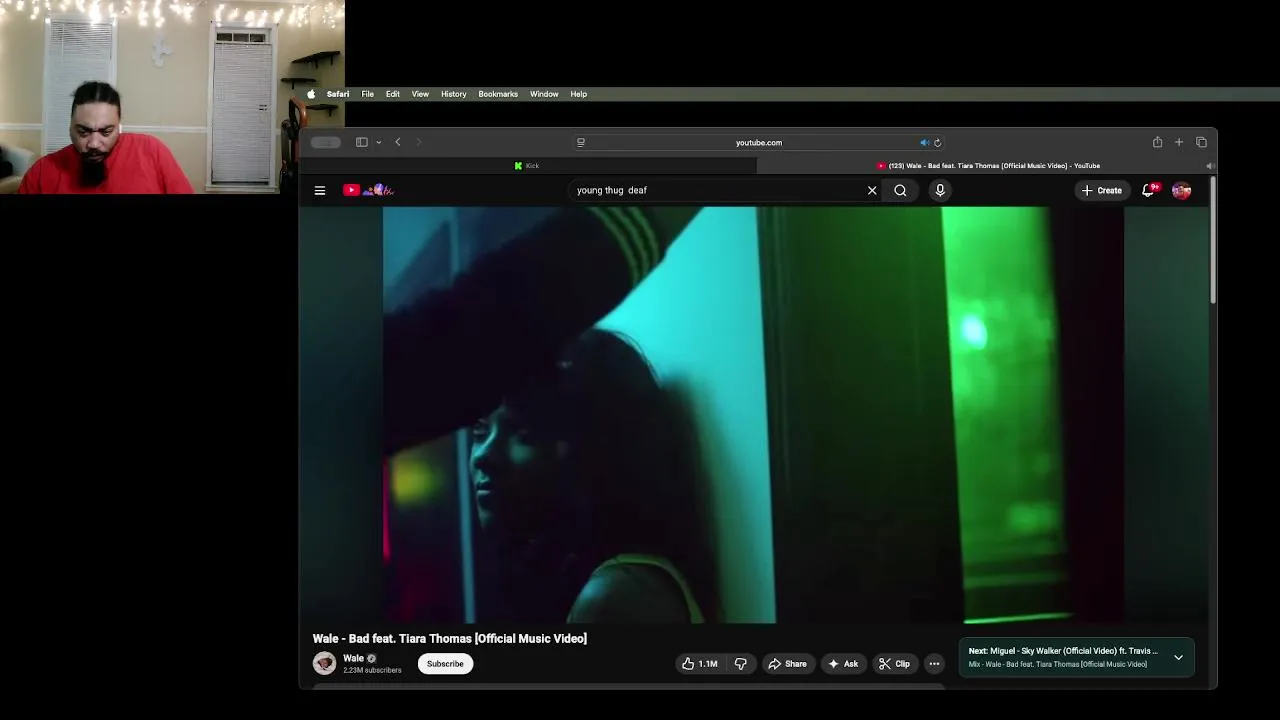Open the Bookmarks menu
The width and height of the screenshot is (1280, 720).
coord(498,94)
